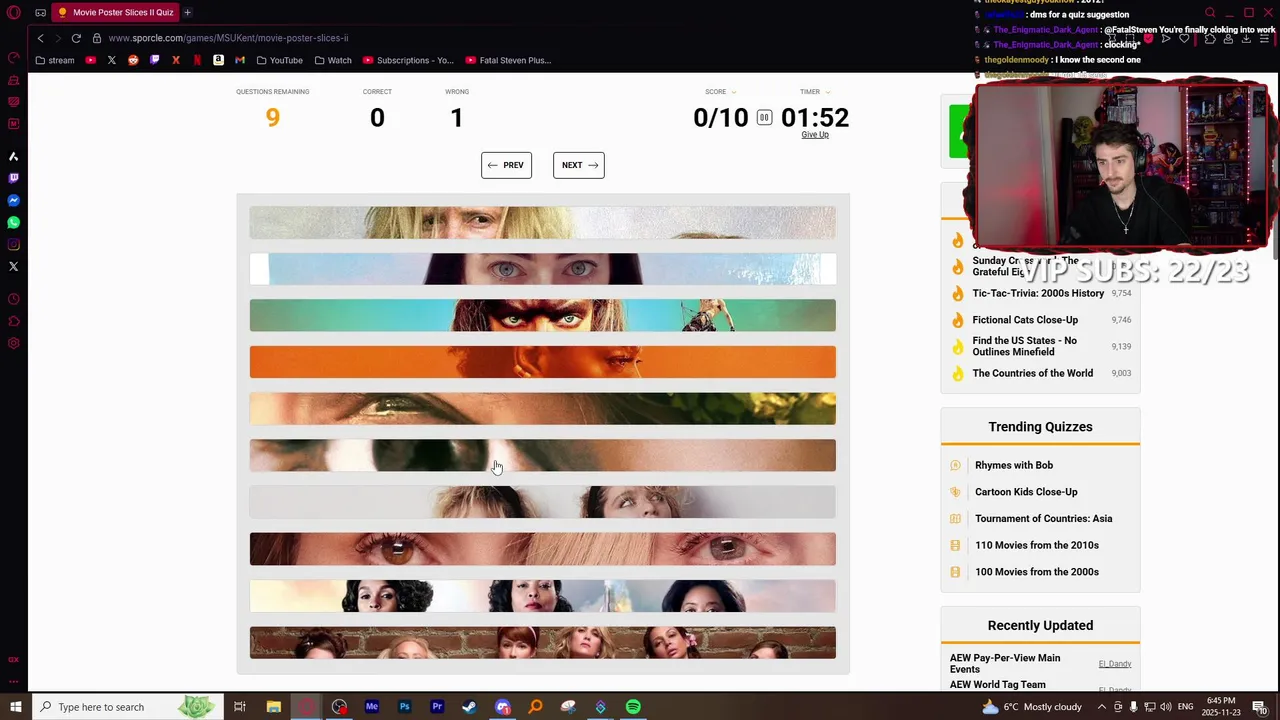The image size is (1280, 720).
Task: Select the blonde hair poster slice
Action: click(542, 222)
